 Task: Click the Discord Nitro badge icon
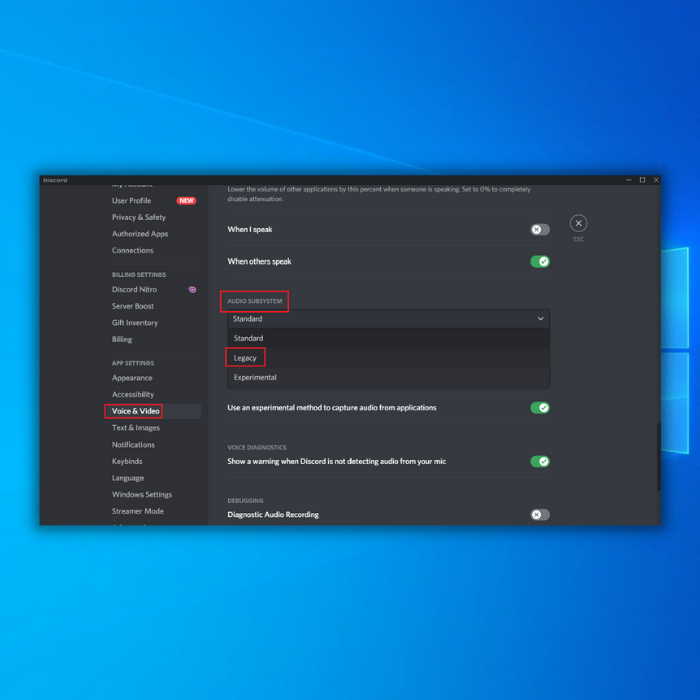pos(192,290)
